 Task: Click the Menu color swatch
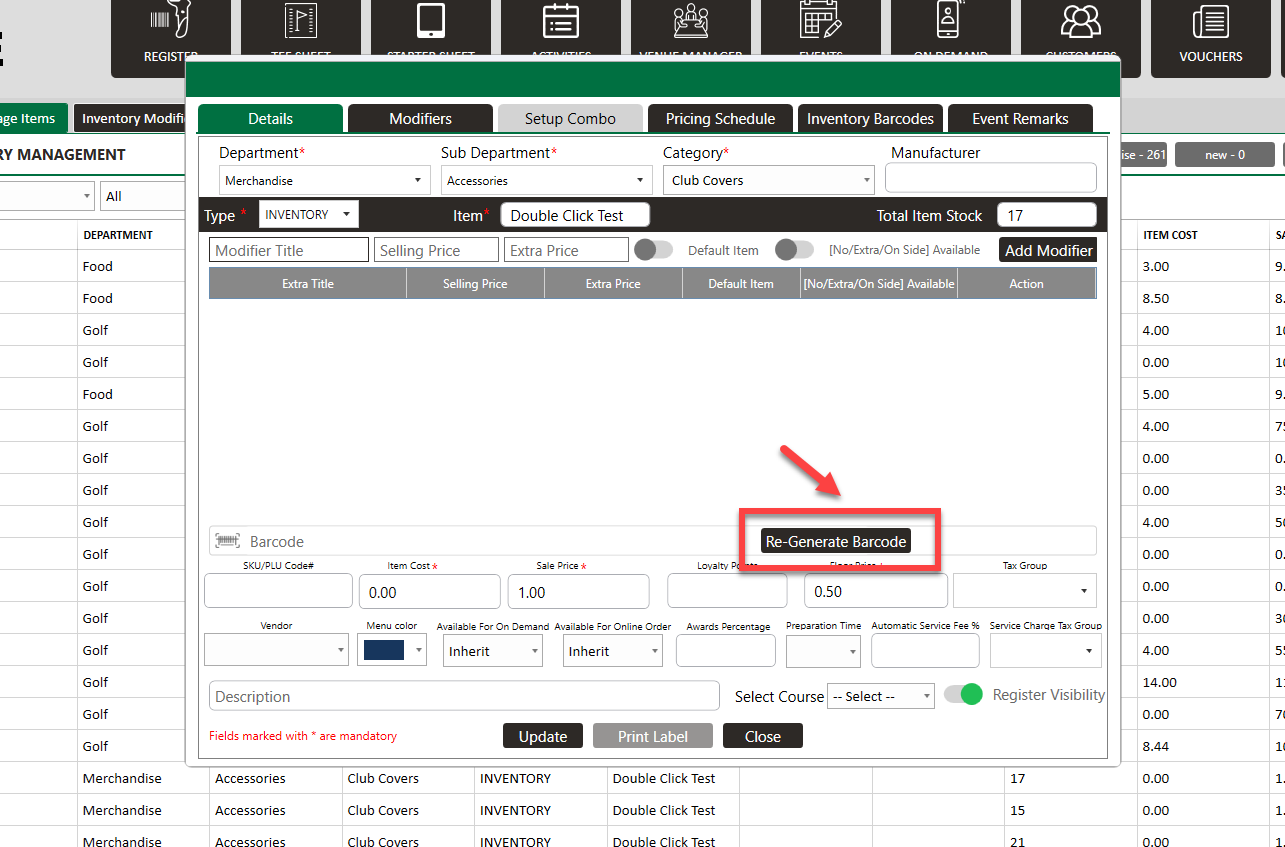(x=384, y=651)
